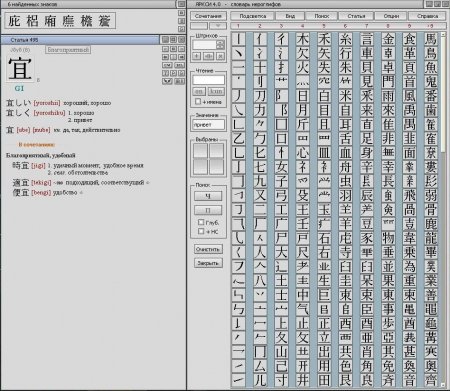Click the Сочетания button
Image resolution: width=450 pixels, height=391 pixels.
(208, 16)
